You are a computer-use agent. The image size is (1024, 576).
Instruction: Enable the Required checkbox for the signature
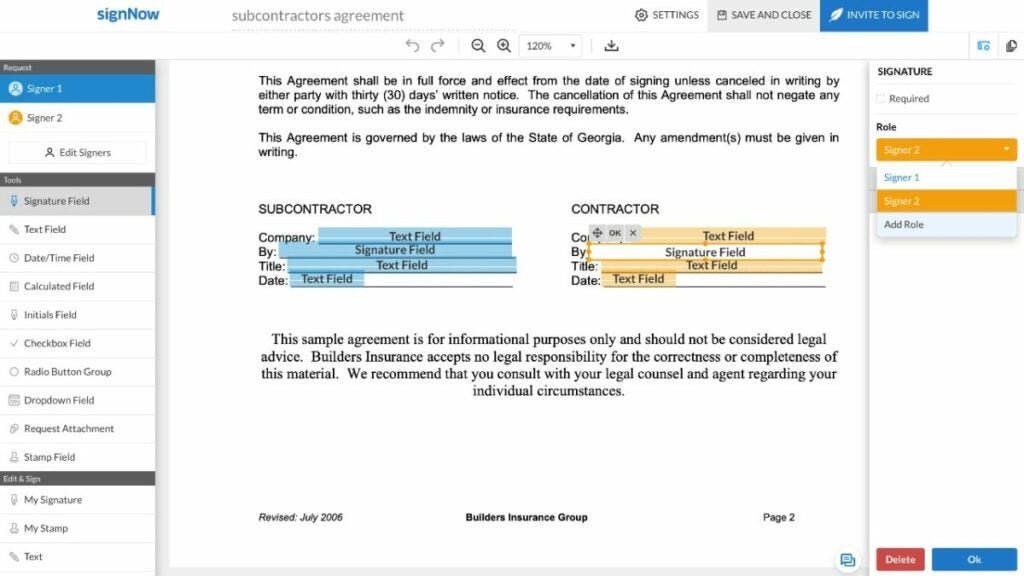(881, 98)
